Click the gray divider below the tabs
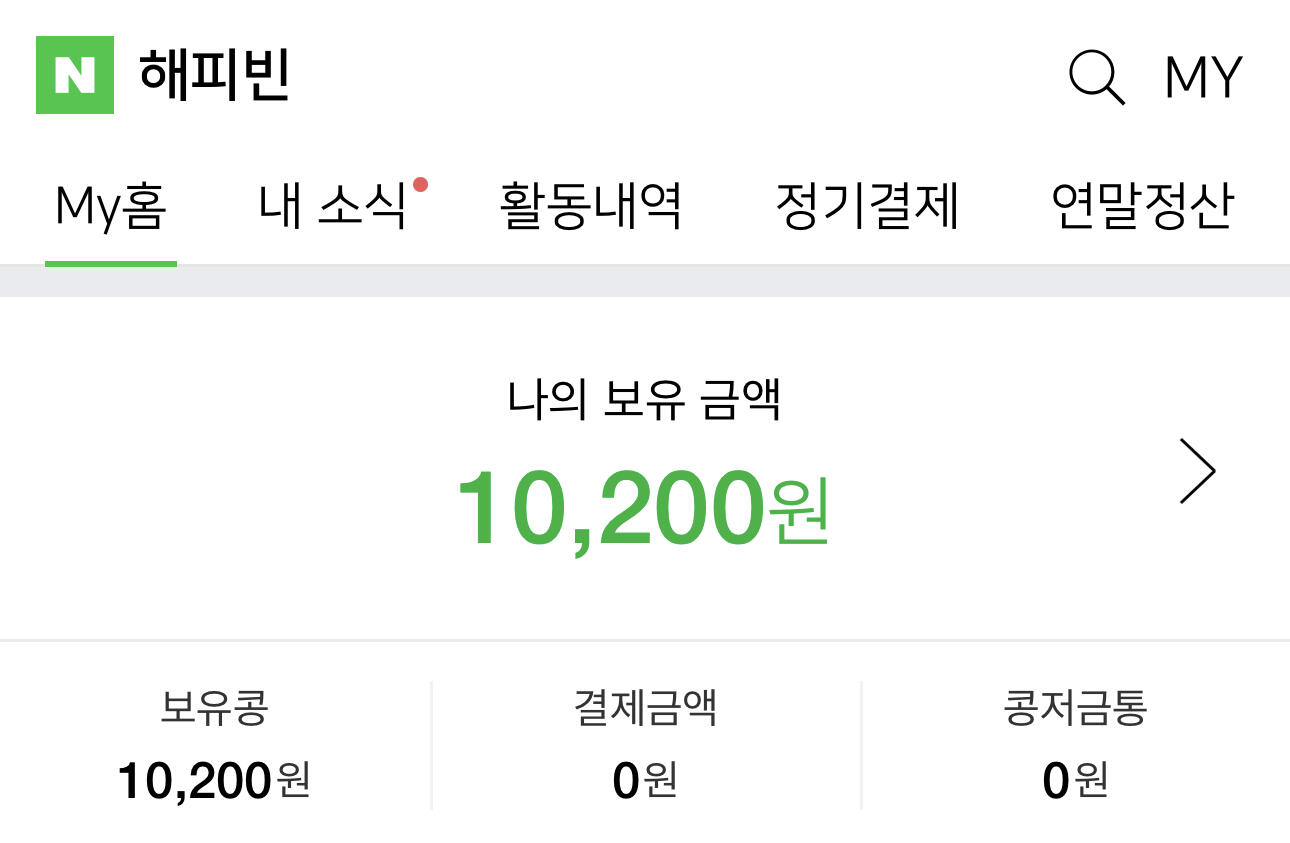Screen dimensions: 1290x843 (645, 281)
